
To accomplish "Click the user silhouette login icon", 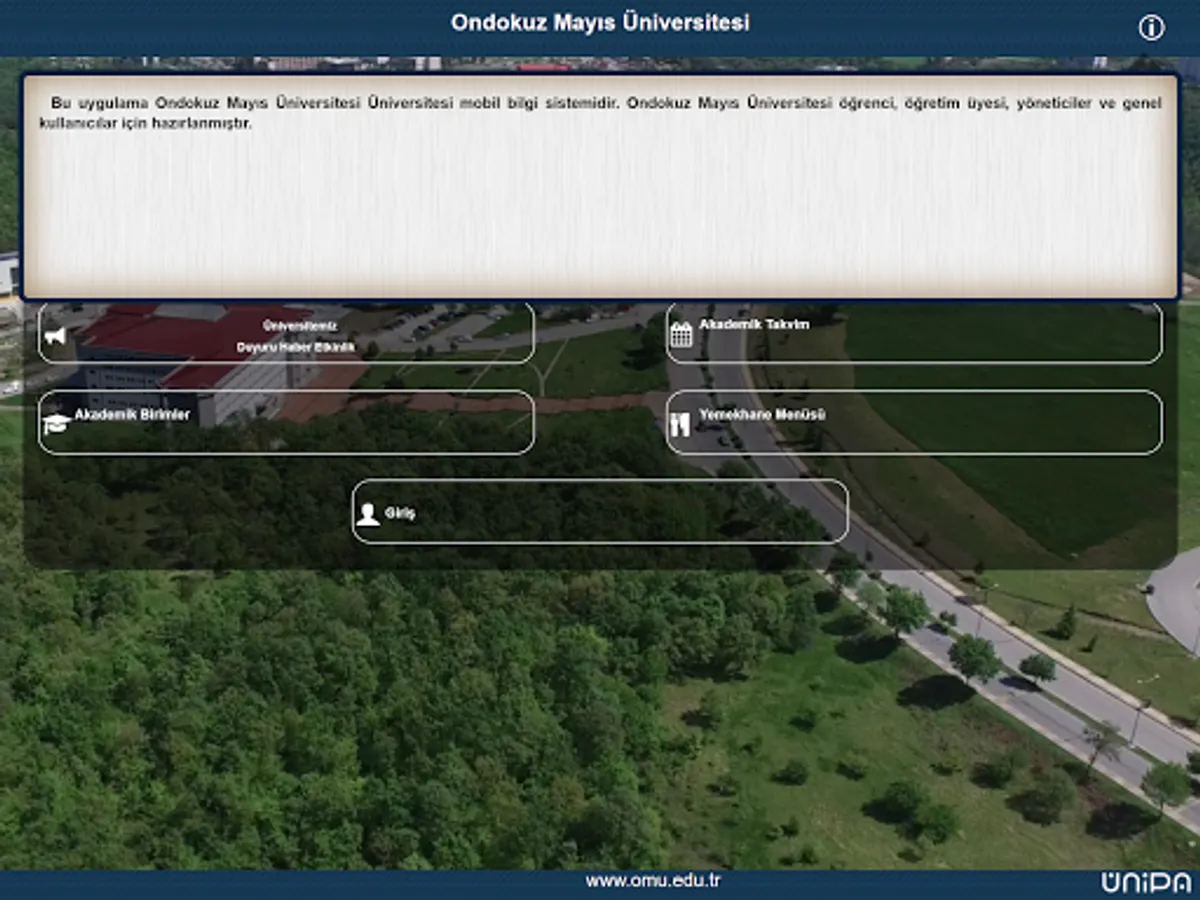I will coord(368,514).
